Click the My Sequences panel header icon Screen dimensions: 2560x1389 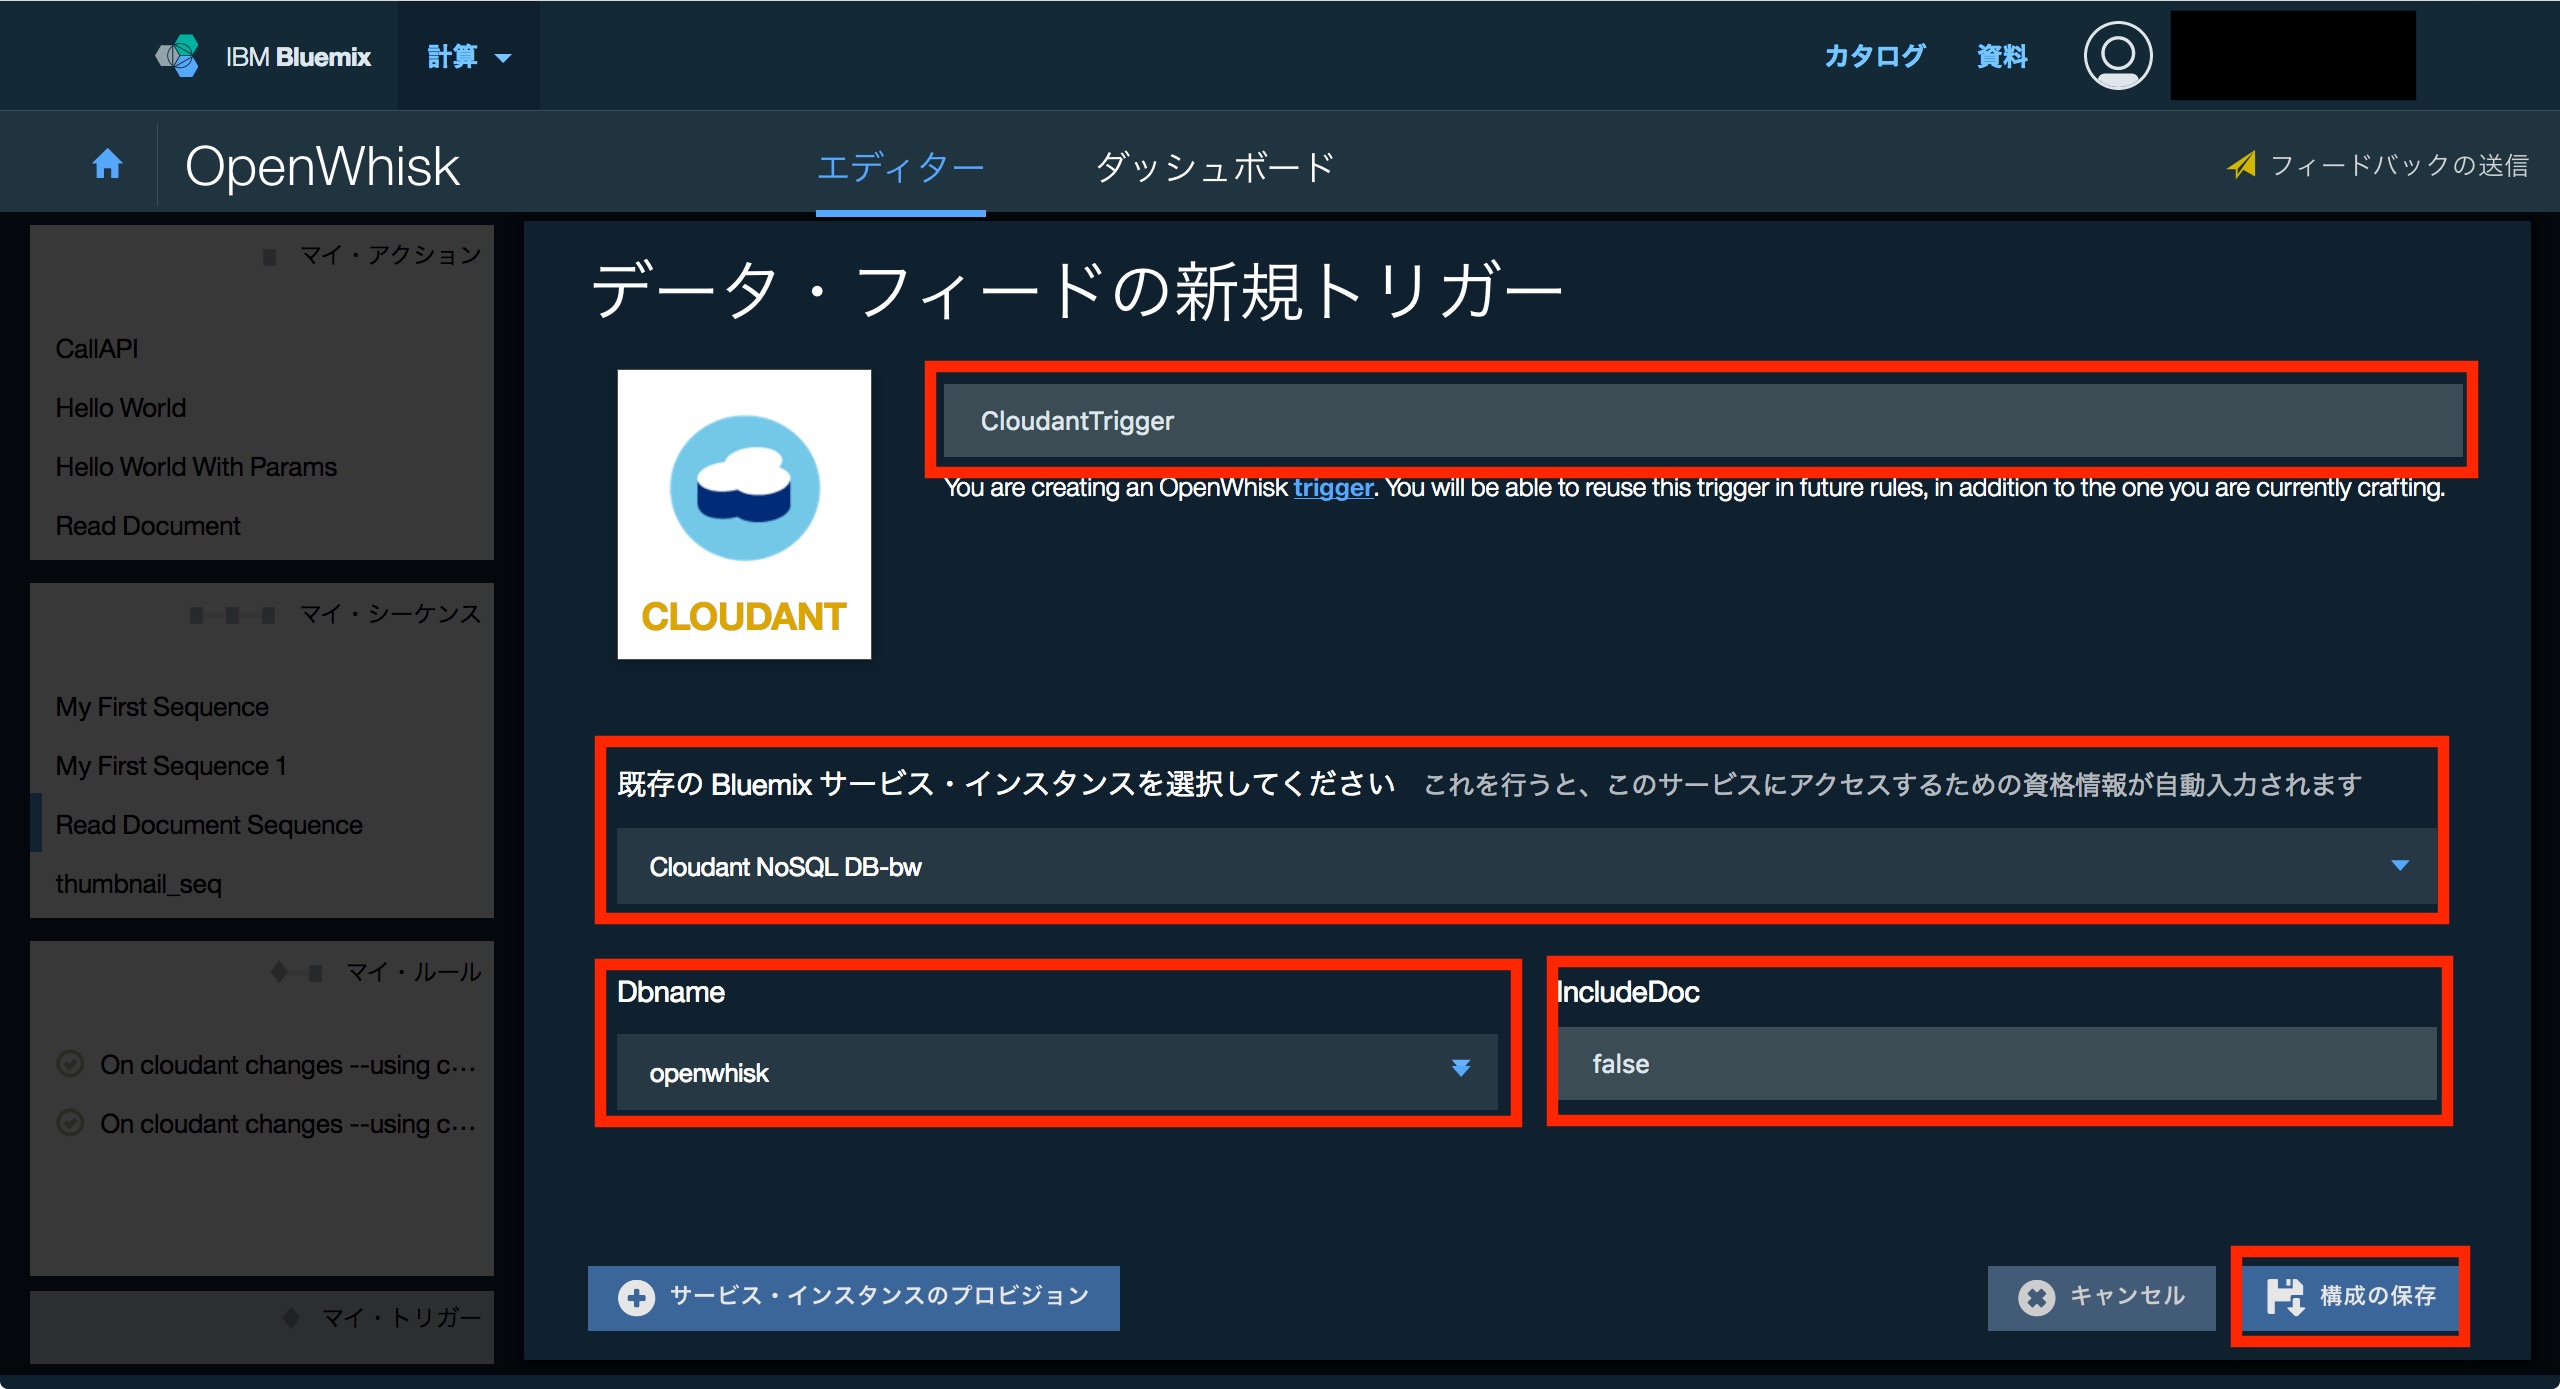(x=232, y=615)
